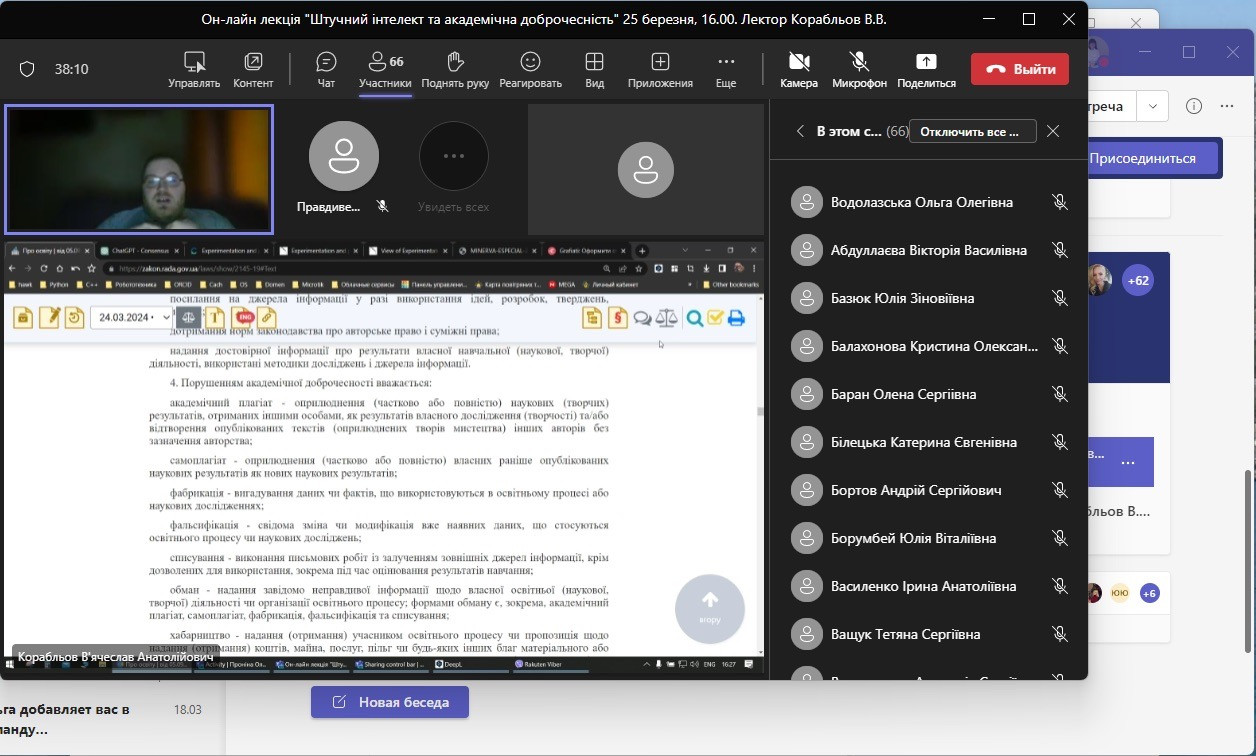Click the presenter's webcam video thumbnail
1256x756 pixels.
[139, 169]
